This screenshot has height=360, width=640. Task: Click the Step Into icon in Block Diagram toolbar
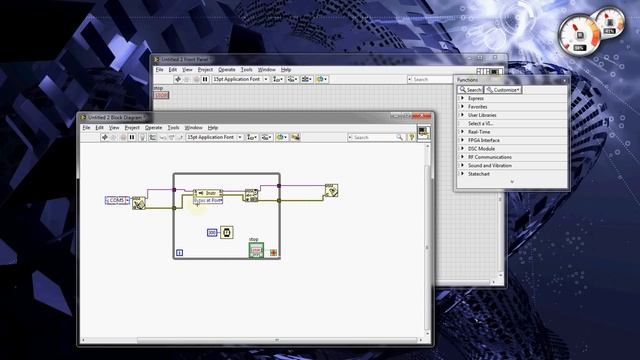pyautogui.click(x=162, y=138)
